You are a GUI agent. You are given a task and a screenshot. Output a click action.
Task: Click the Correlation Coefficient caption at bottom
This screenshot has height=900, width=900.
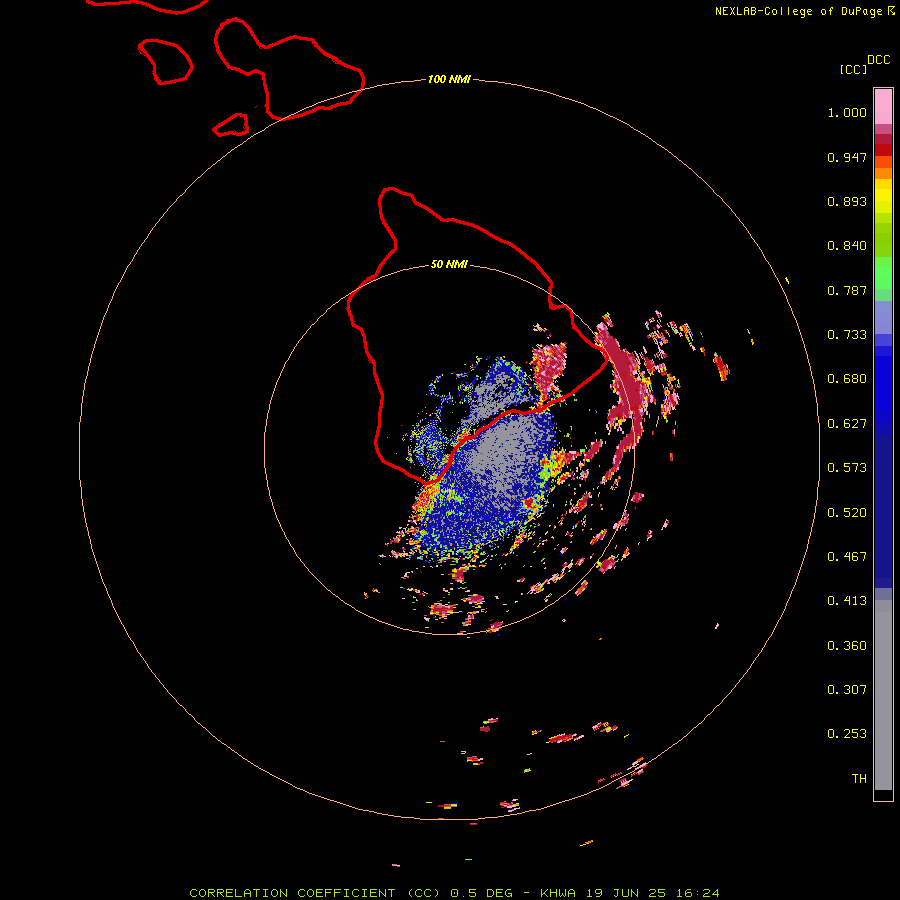click(454, 893)
